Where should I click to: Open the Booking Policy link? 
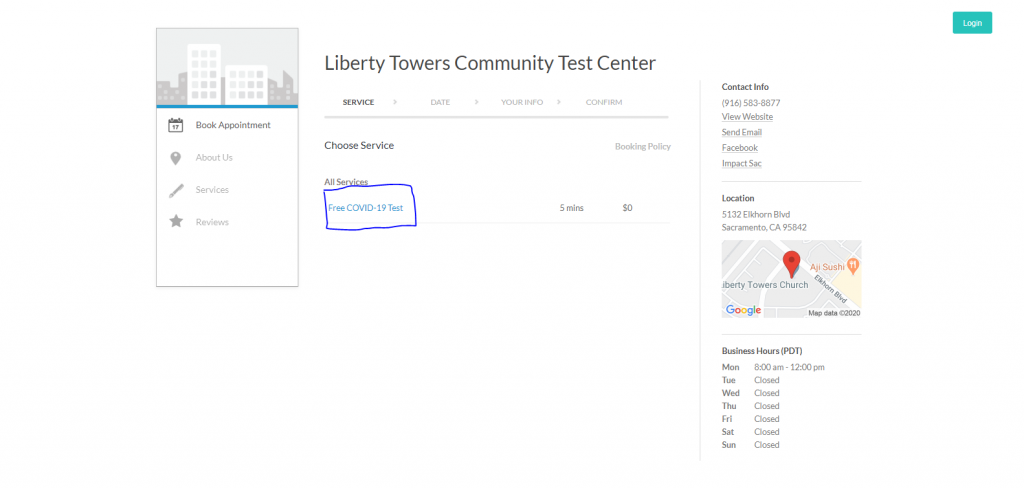[642, 147]
